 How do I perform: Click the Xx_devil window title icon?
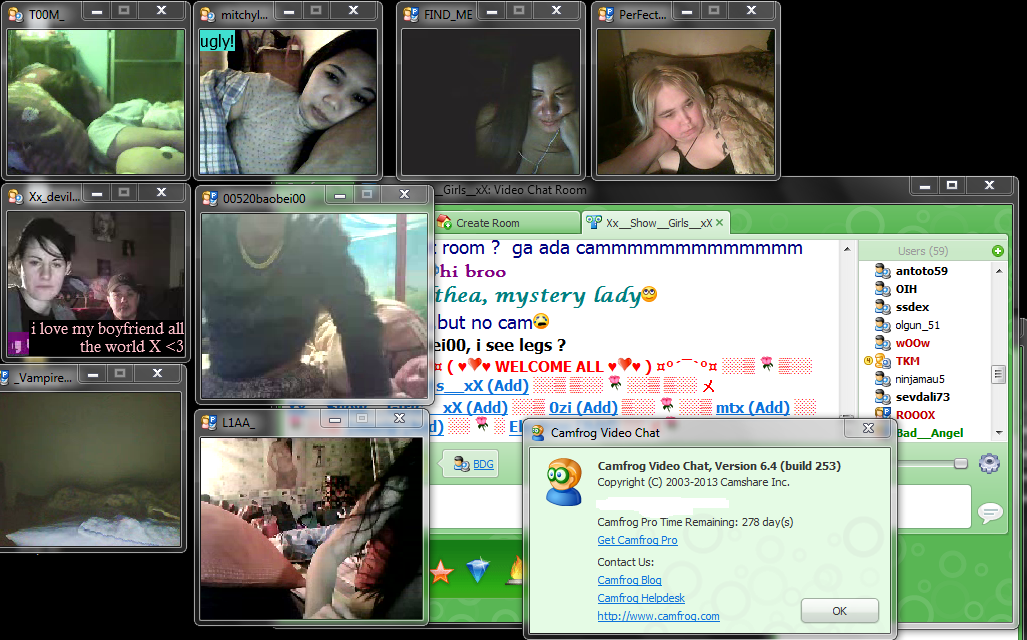(16, 196)
